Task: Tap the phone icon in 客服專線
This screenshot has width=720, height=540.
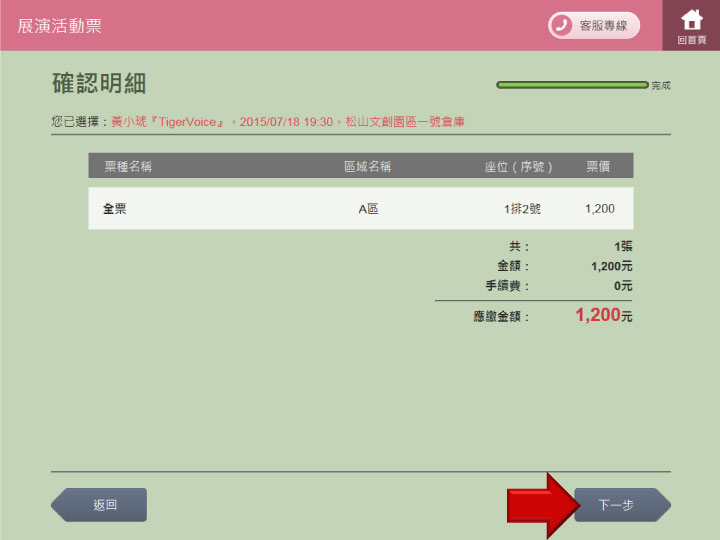Action: (x=562, y=25)
